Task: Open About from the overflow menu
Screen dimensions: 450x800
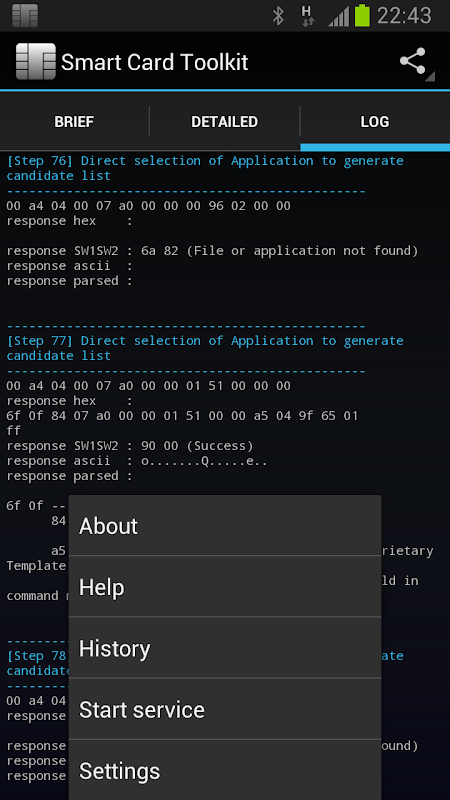Action: tap(225, 526)
